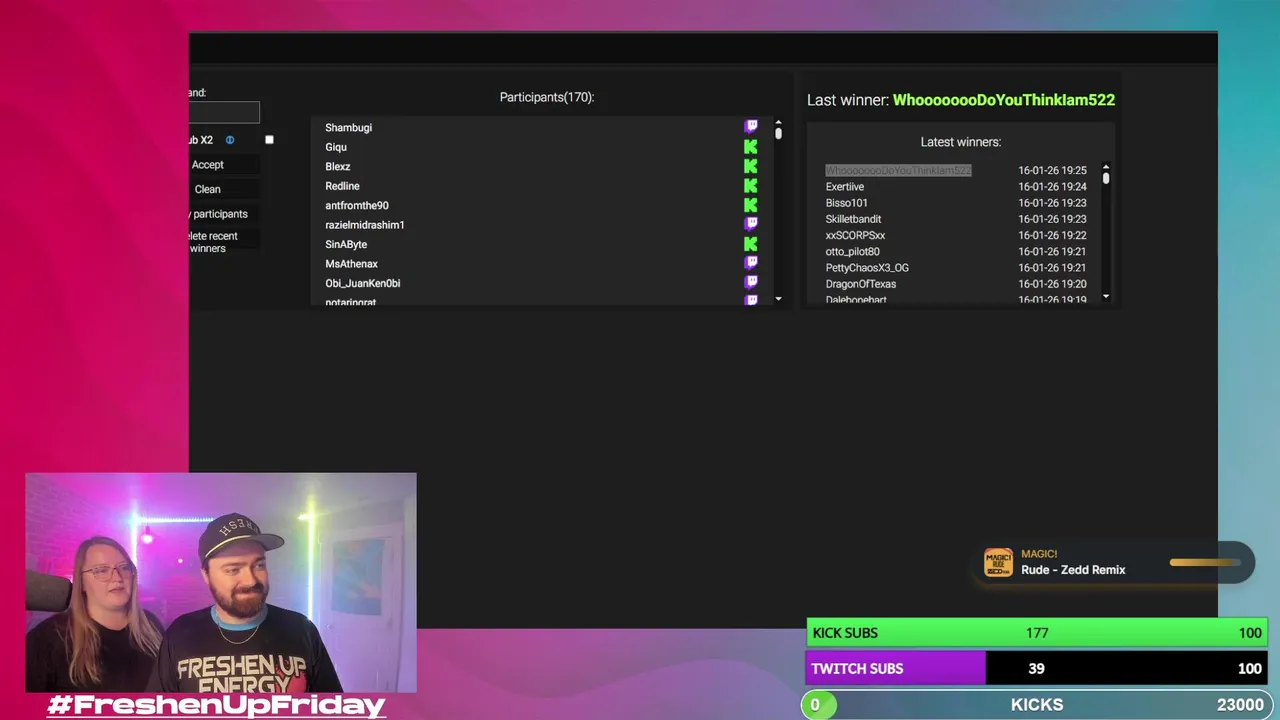The image size is (1280, 720).
Task: Select winner xxSCORPSxx
Action: [855, 235]
